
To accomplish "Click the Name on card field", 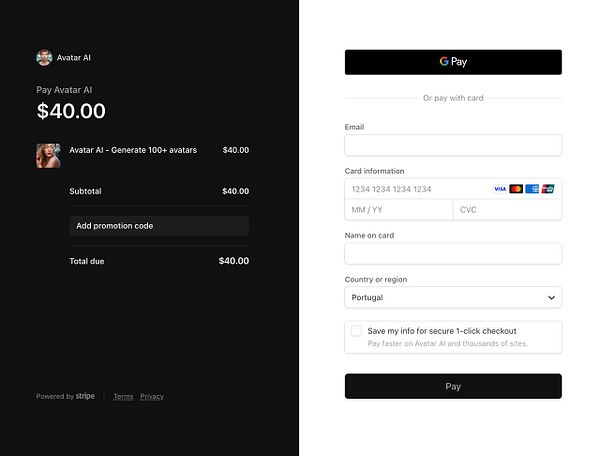I will (453, 253).
